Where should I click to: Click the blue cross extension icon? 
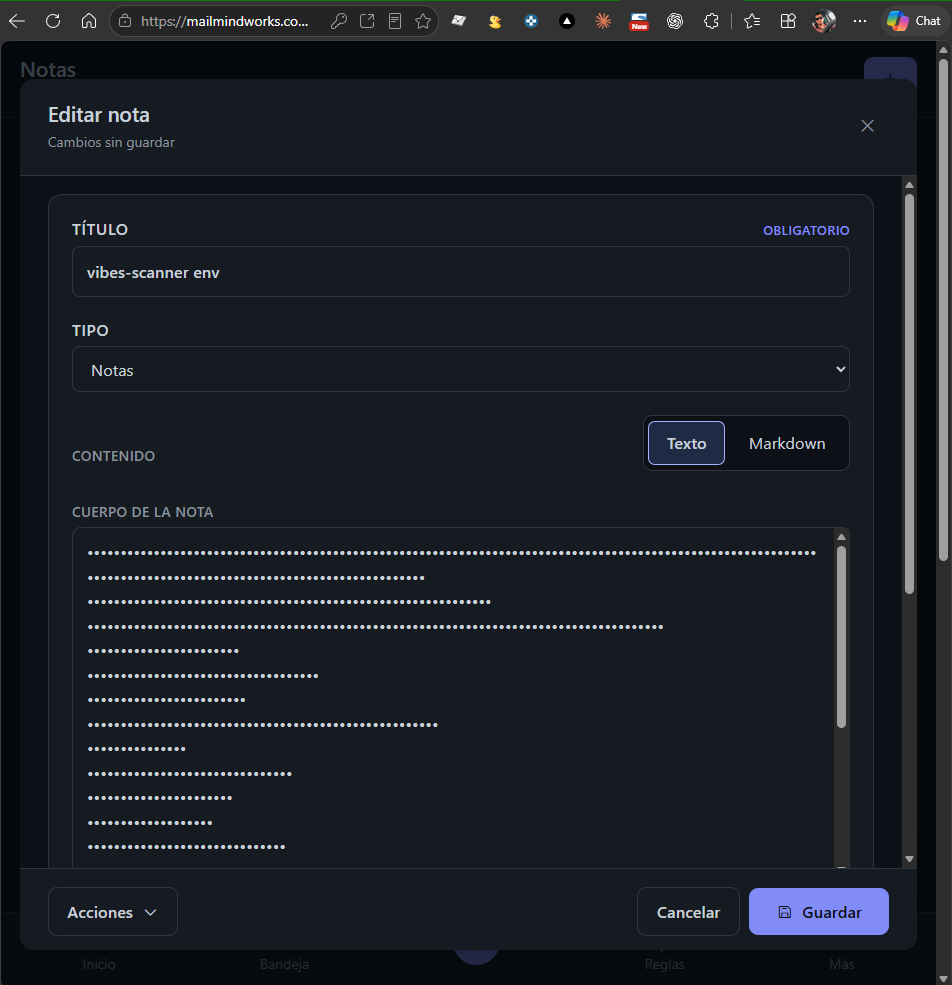pos(531,21)
